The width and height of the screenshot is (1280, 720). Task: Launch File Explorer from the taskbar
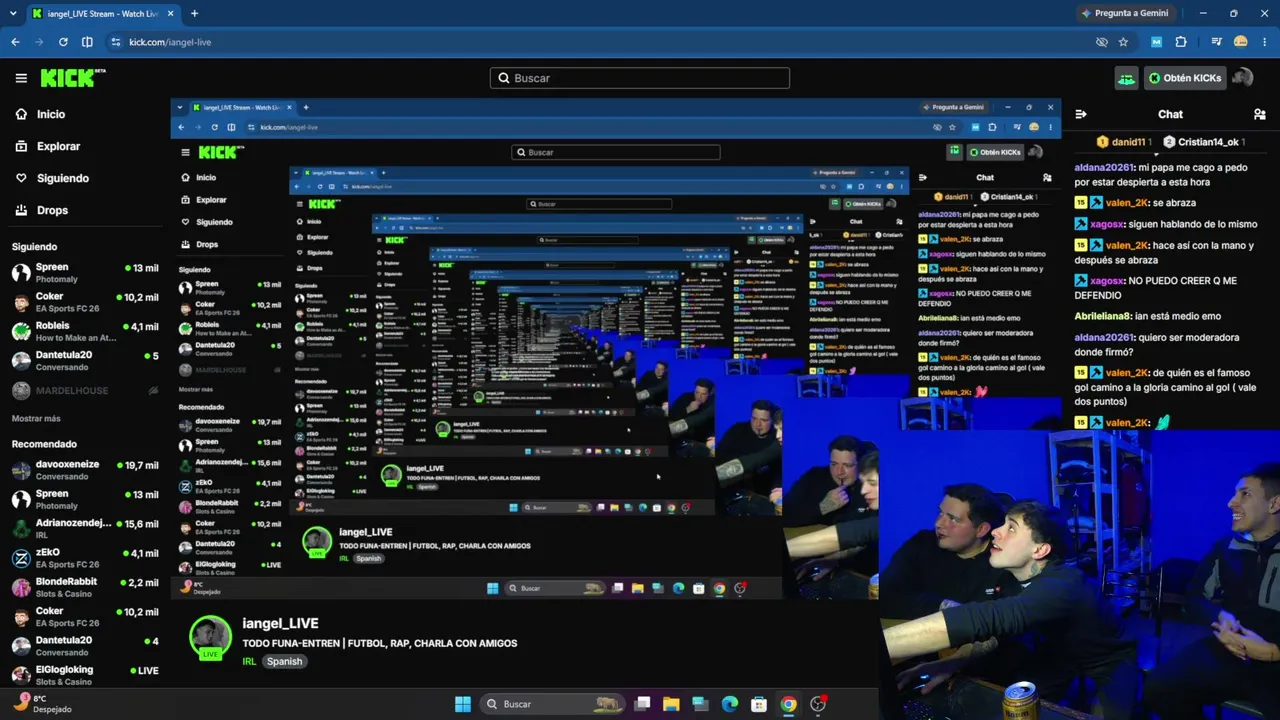[x=671, y=704]
